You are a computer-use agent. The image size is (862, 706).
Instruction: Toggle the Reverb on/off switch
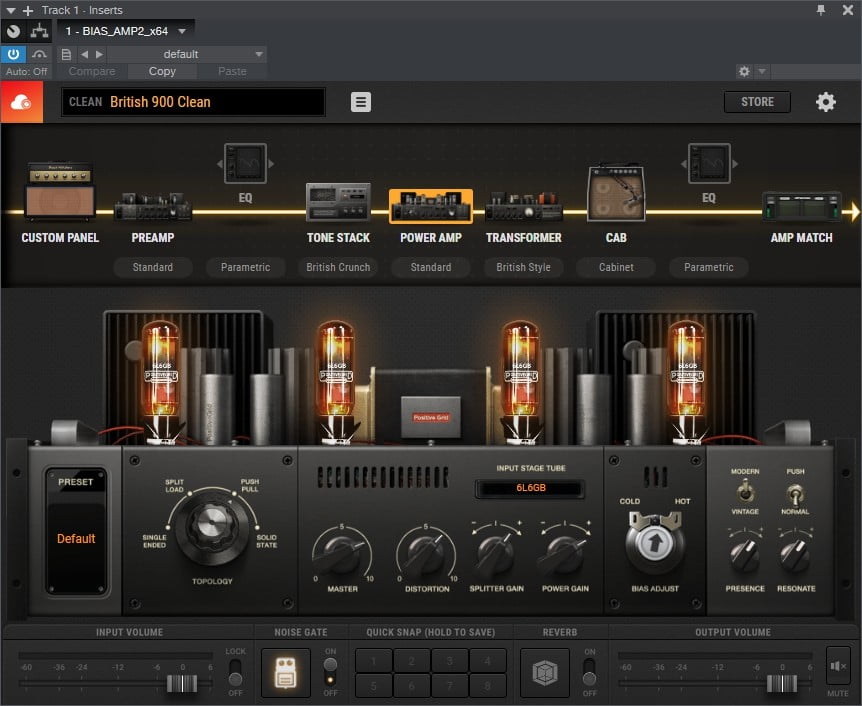(589, 672)
